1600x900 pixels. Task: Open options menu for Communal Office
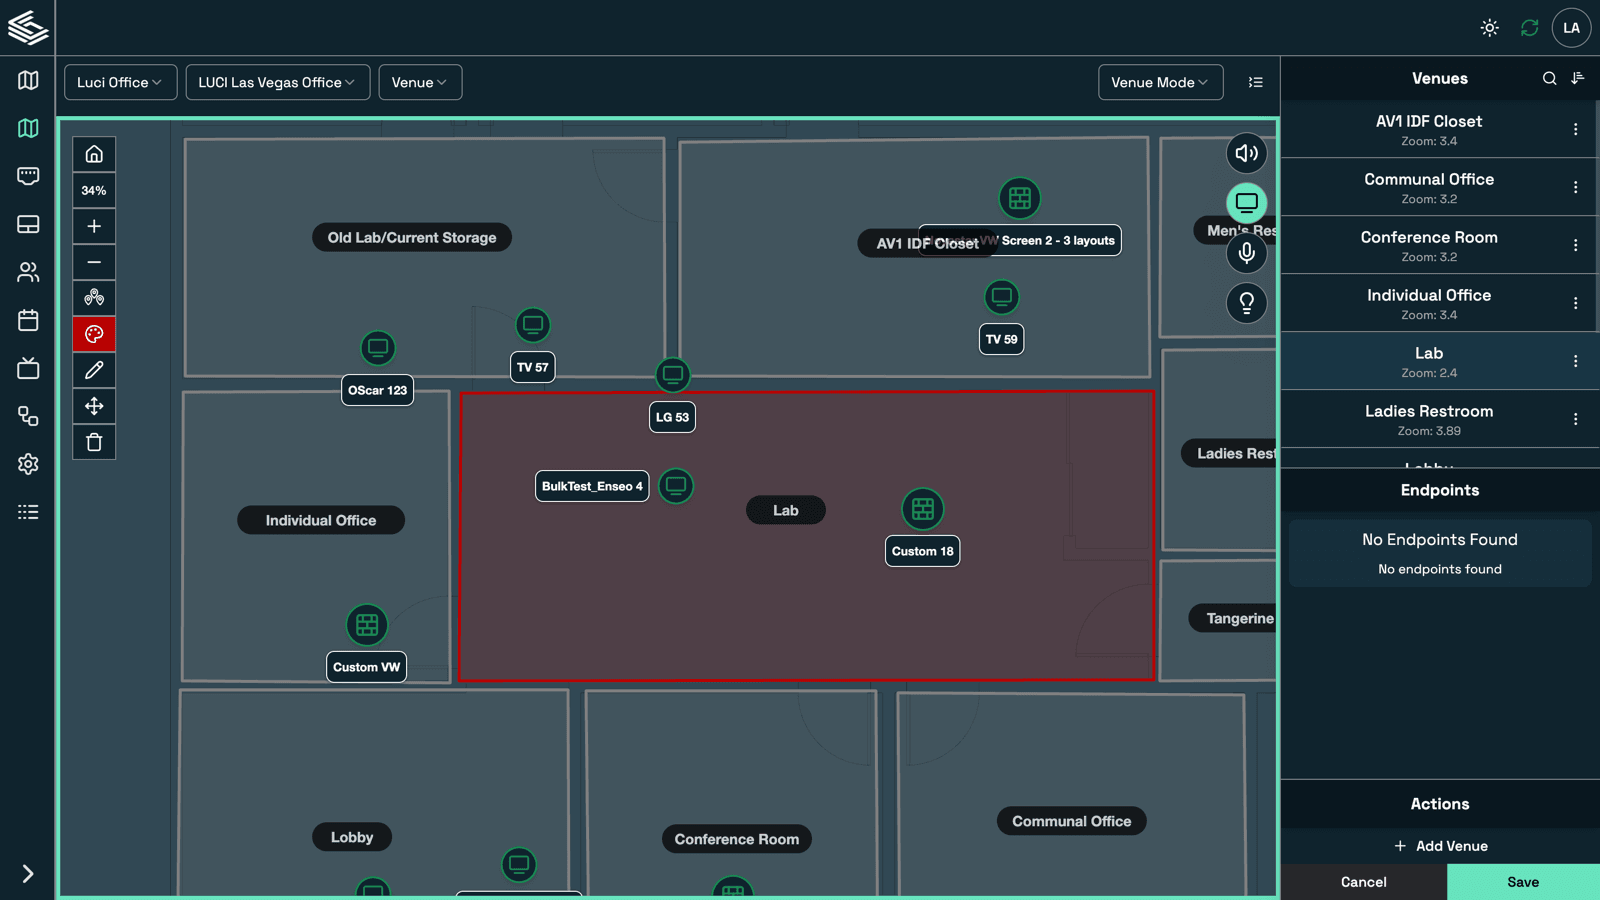[x=1575, y=187]
